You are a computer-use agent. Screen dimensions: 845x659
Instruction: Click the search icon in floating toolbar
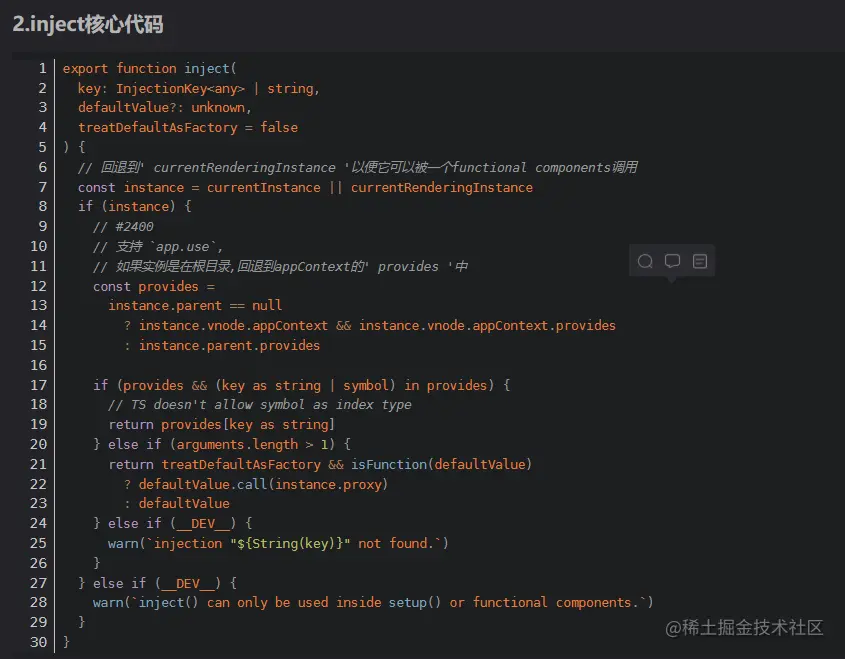(x=646, y=261)
